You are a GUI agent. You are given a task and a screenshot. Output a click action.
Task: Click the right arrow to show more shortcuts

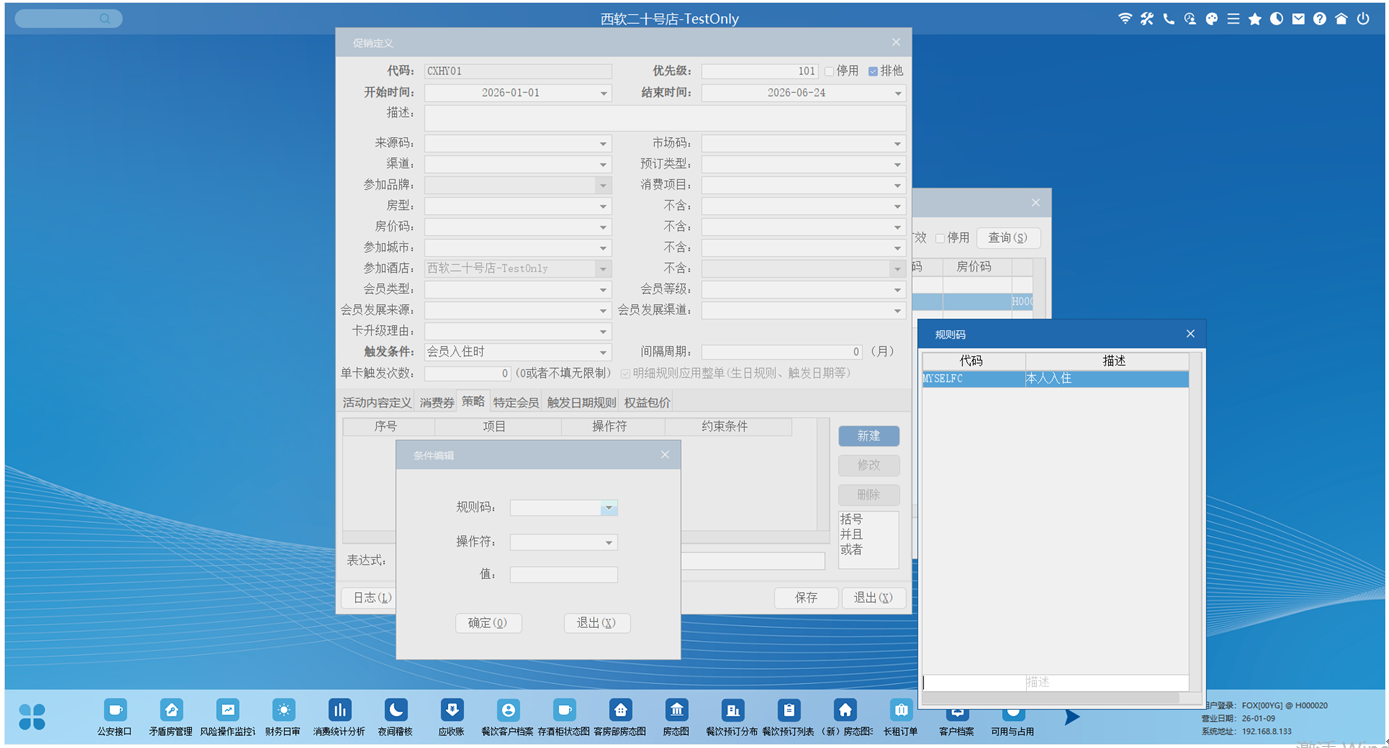(x=1072, y=717)
